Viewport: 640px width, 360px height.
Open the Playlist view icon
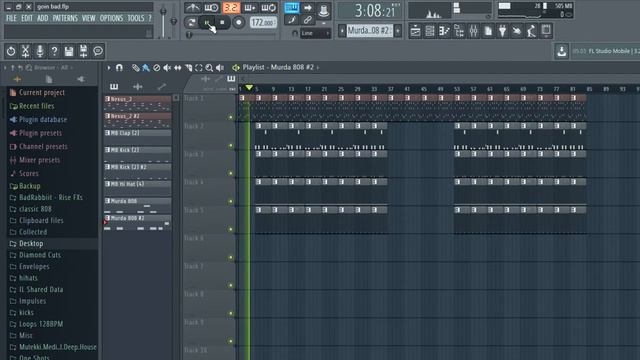415,31
